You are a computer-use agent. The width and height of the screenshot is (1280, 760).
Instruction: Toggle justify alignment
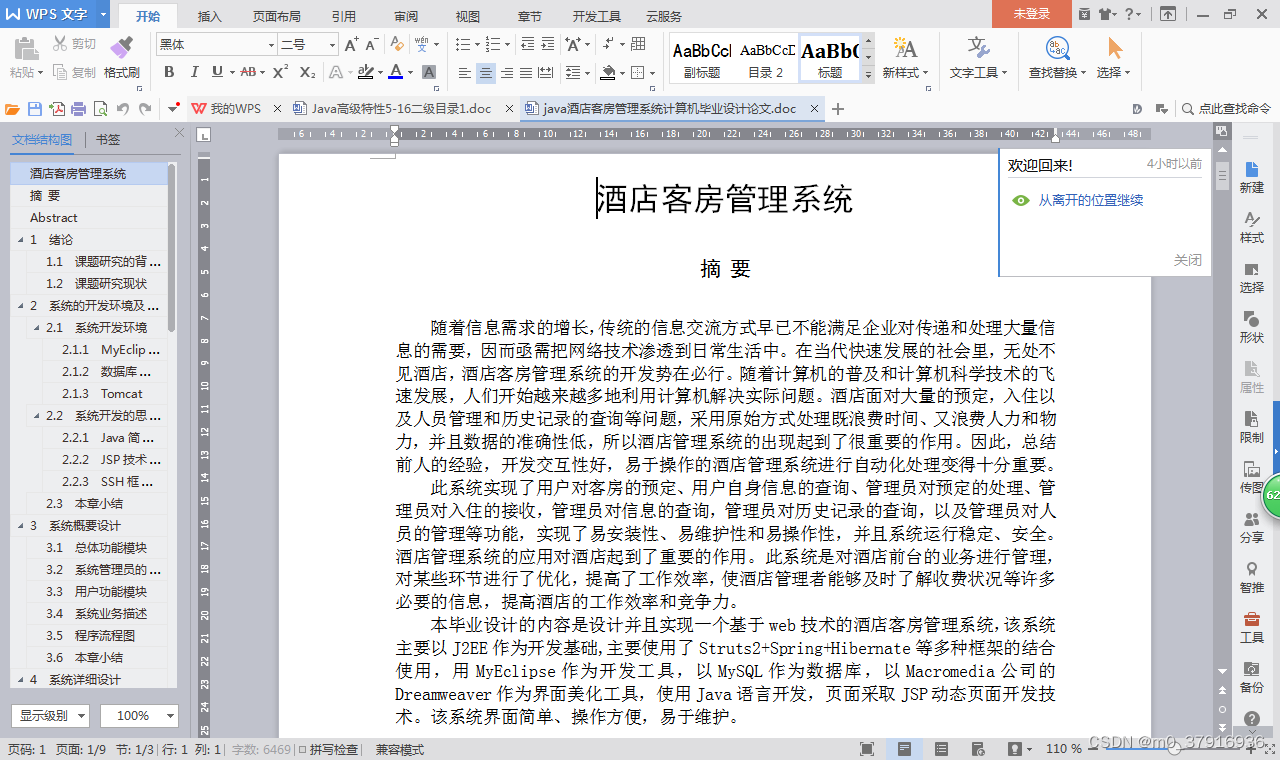[526, 72]
